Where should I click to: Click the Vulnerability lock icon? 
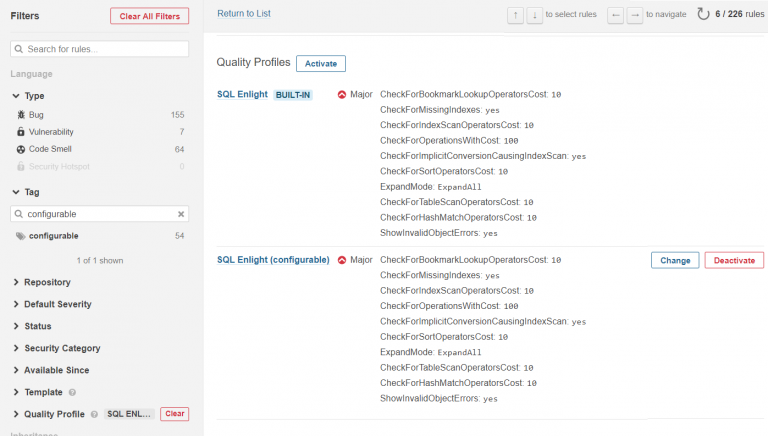point(21,132)
